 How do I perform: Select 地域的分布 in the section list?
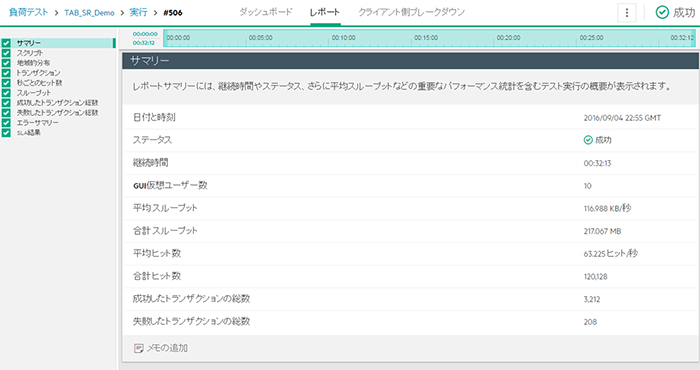(x=33, y=63)
